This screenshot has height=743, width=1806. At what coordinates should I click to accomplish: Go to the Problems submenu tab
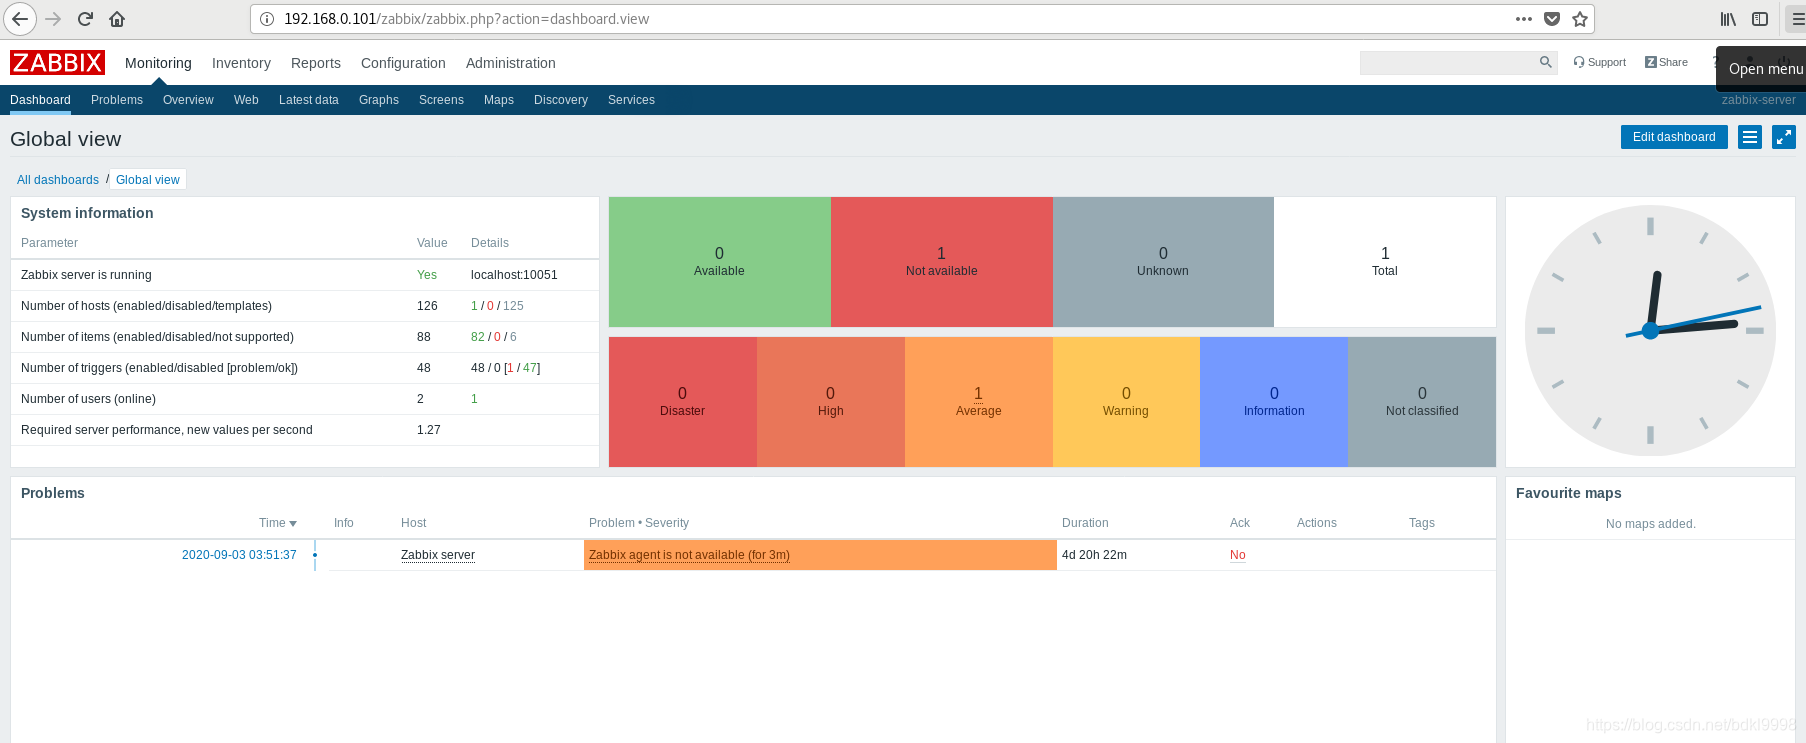click(x=117, y=100)
